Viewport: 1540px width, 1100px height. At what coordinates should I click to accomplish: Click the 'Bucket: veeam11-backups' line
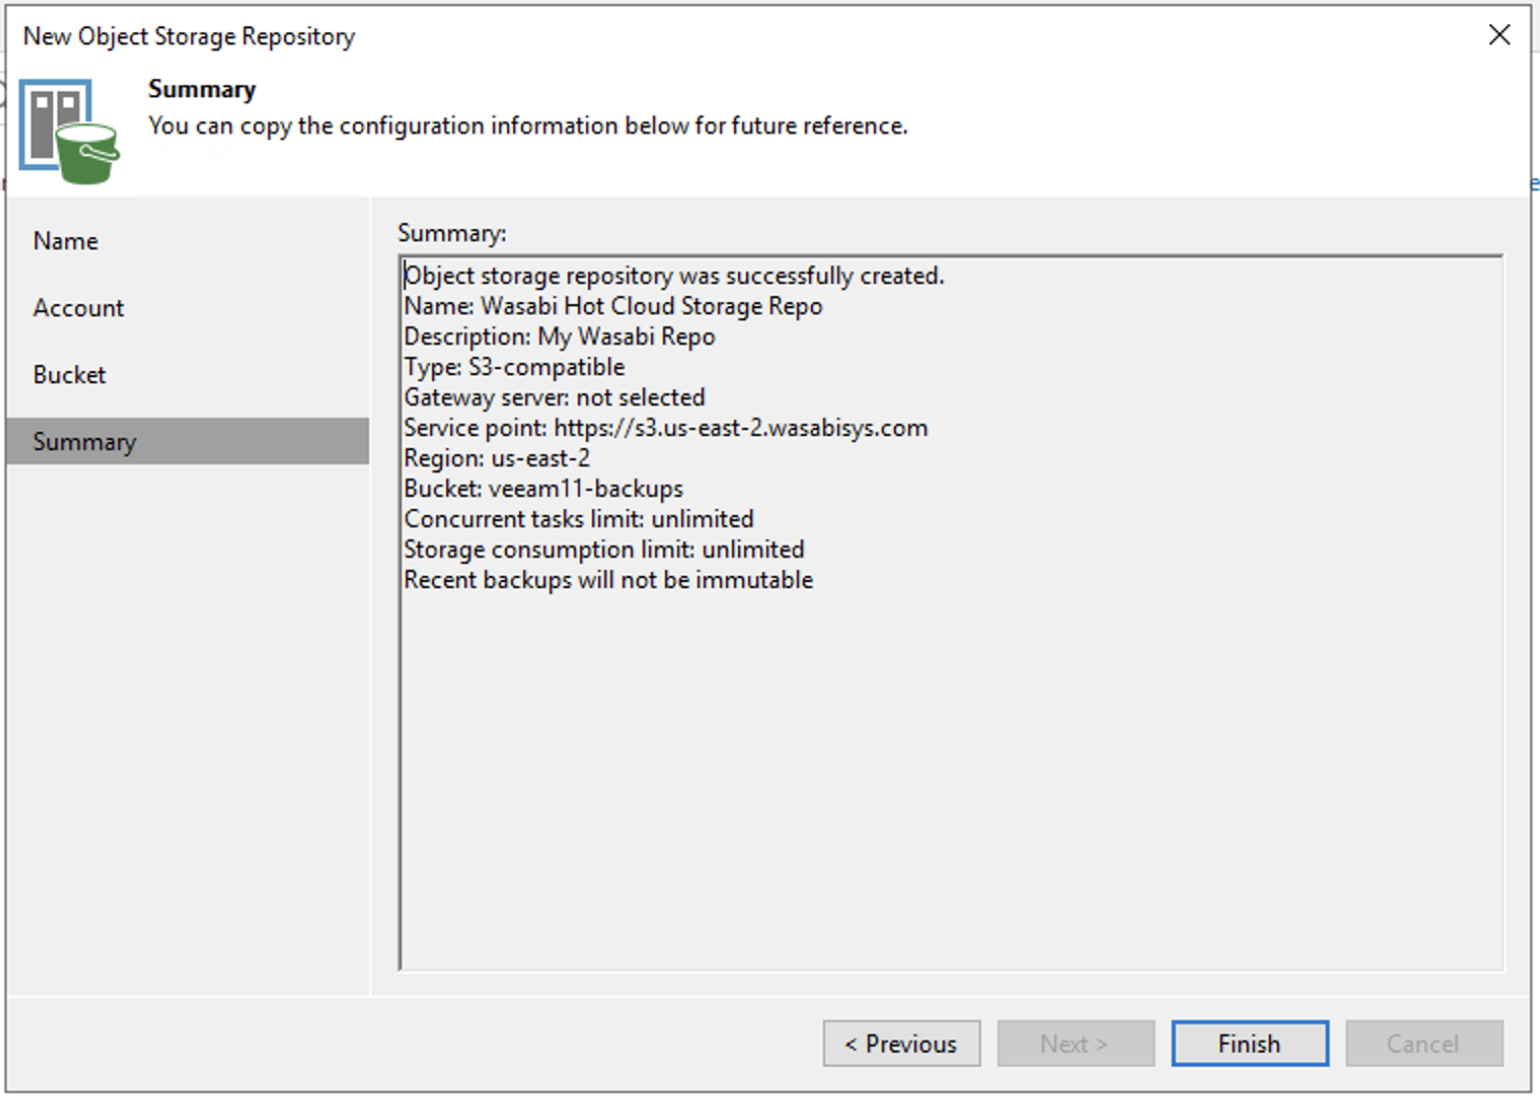pos(543,488)
